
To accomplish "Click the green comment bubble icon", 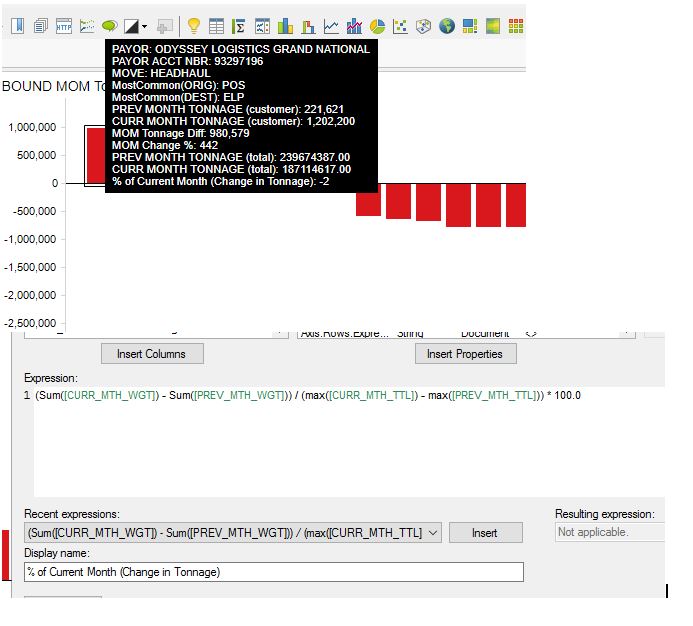I will 109,26.
